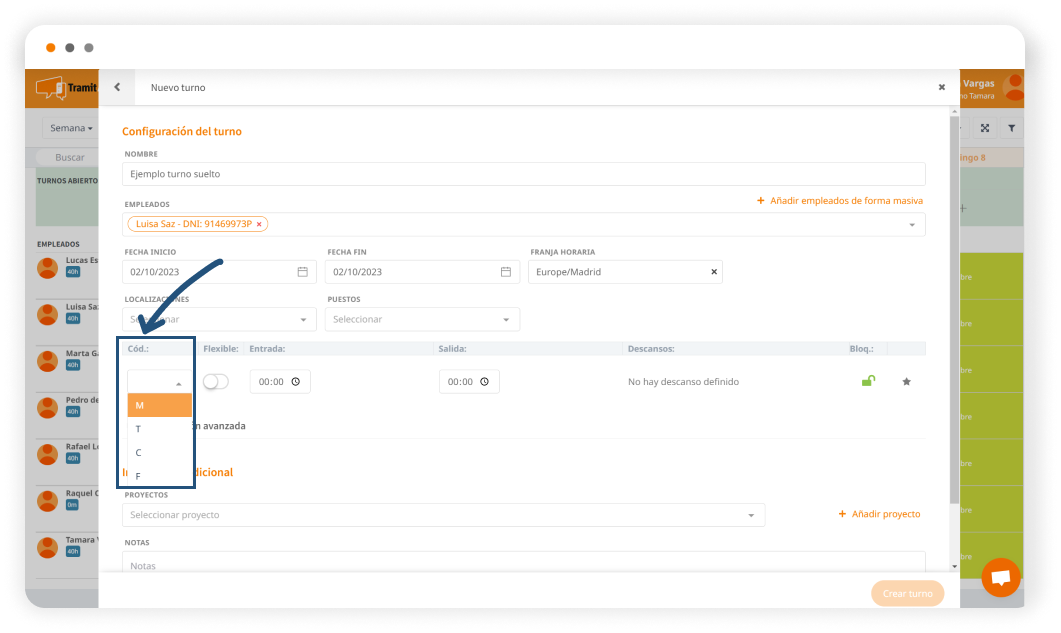Click the Añadir proyecto link
The height and width of the screenshot is (633, 1061).
tap(879, 514)
